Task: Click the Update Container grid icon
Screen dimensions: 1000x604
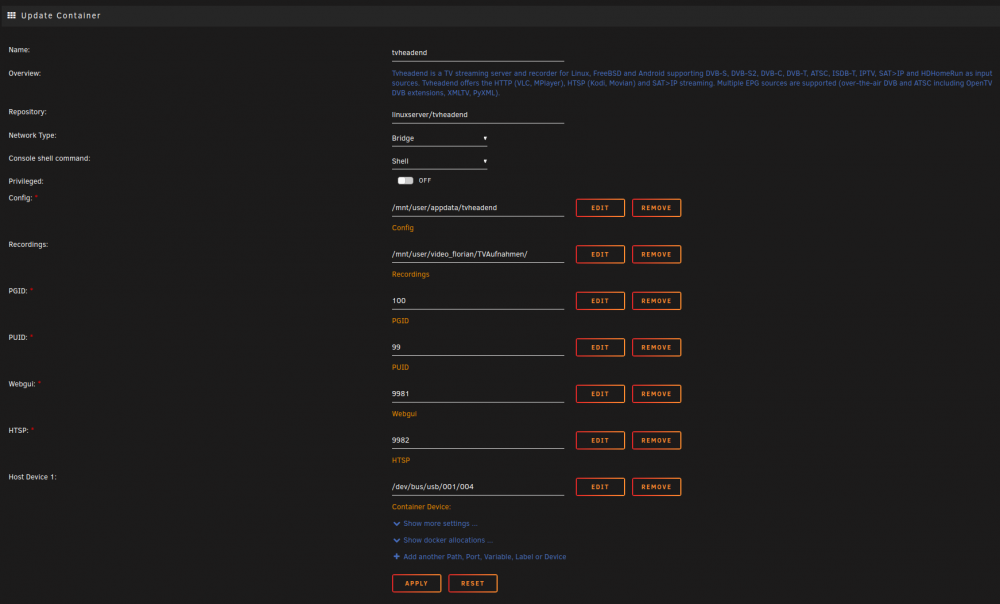Action: click(x=11, y=15)
